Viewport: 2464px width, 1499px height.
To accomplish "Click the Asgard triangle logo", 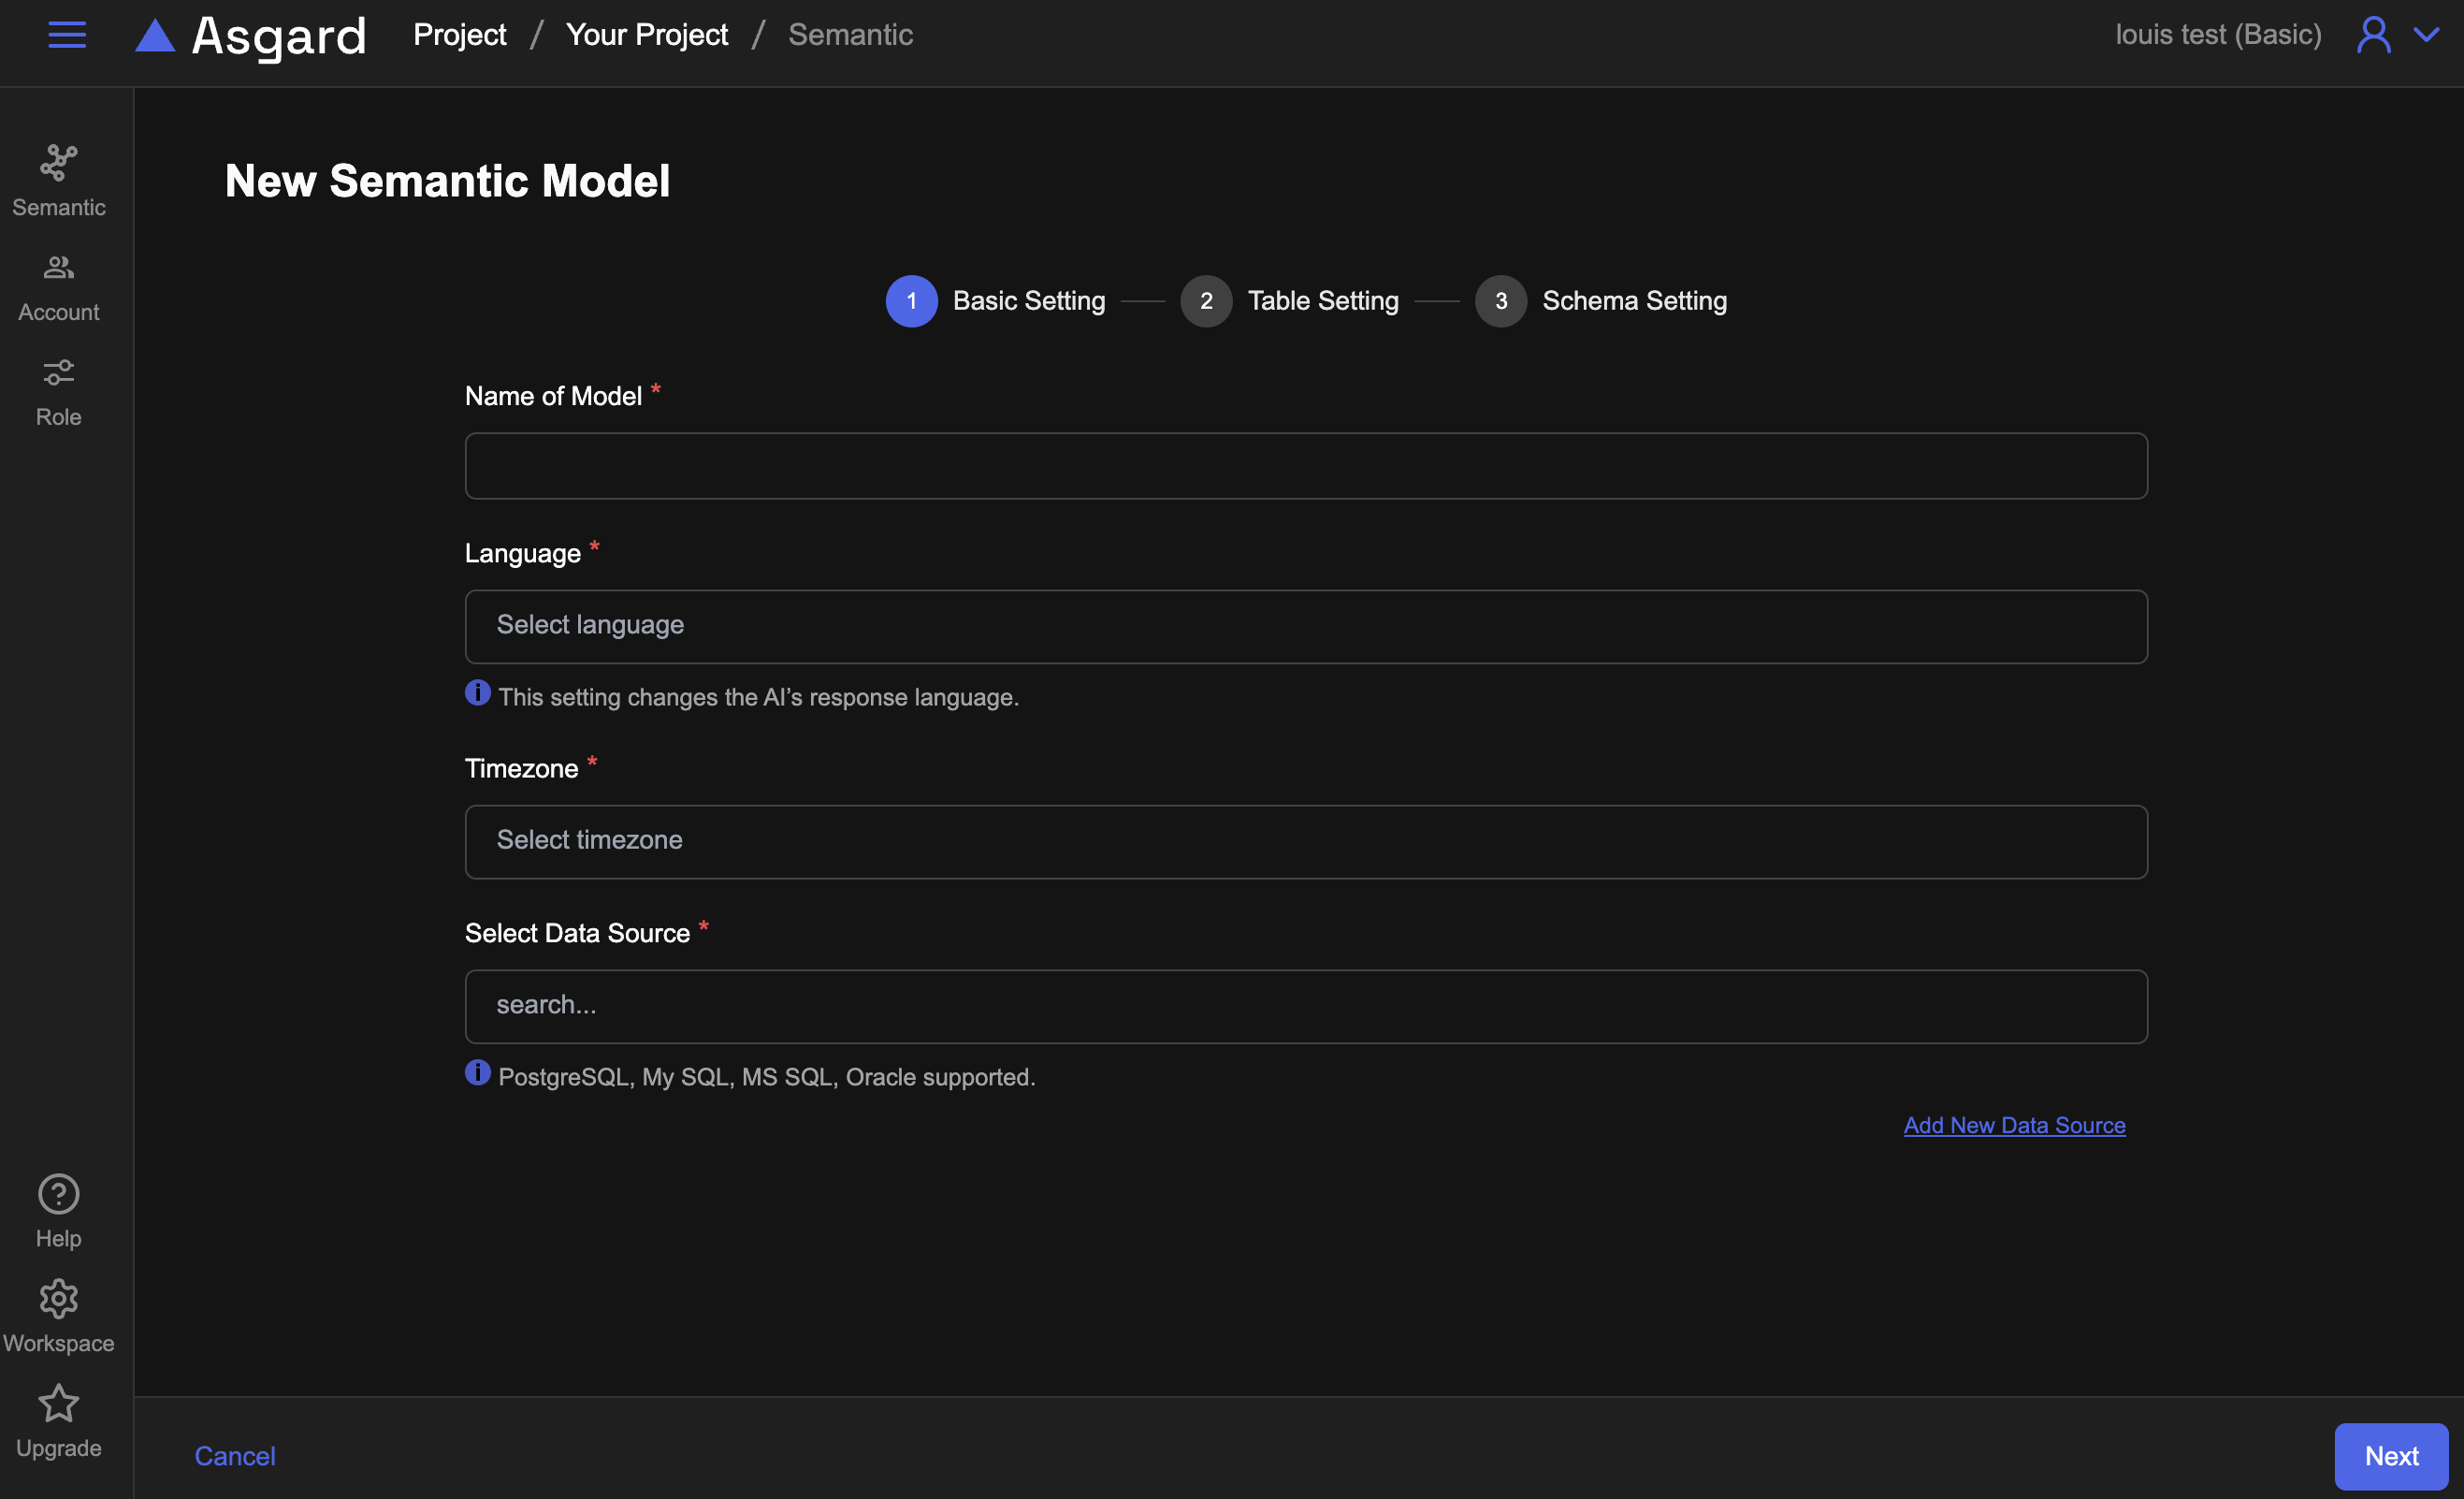I will pos(155,36).
